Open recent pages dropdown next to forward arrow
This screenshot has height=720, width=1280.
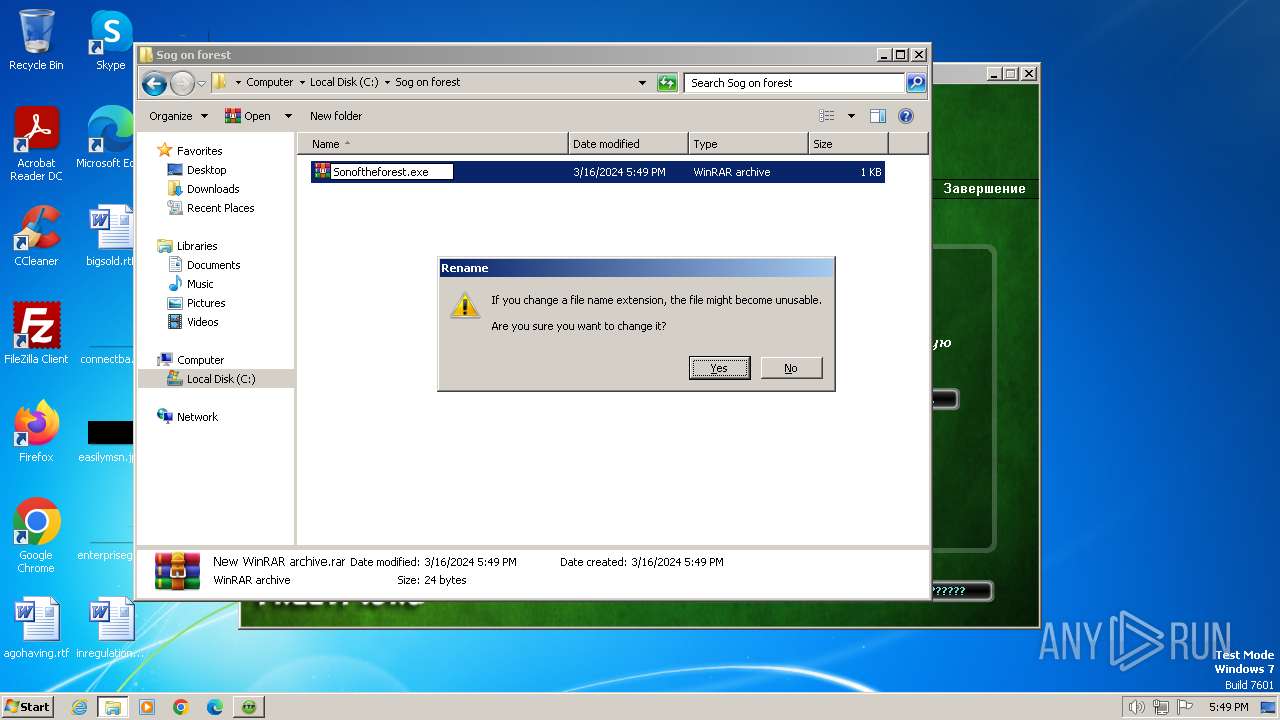pyautogui.click(x=201, y=83)
